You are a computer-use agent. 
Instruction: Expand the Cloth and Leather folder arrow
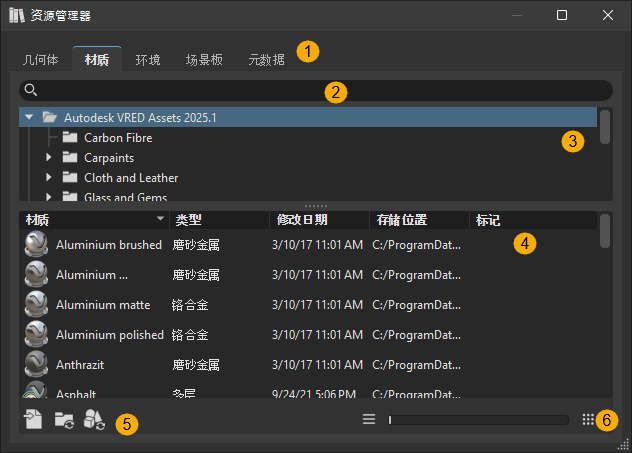pos(49,177)
